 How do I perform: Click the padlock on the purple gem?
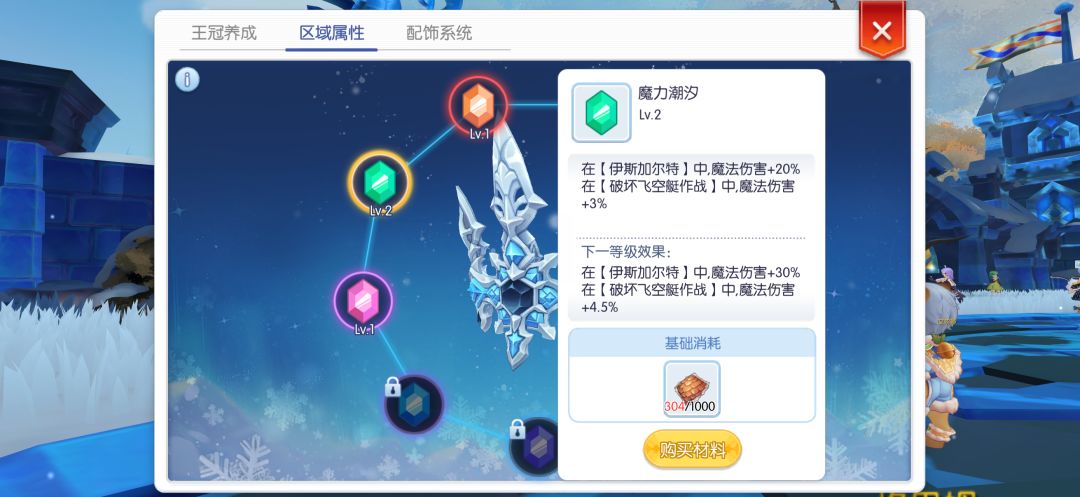click(x=517, y=430)
